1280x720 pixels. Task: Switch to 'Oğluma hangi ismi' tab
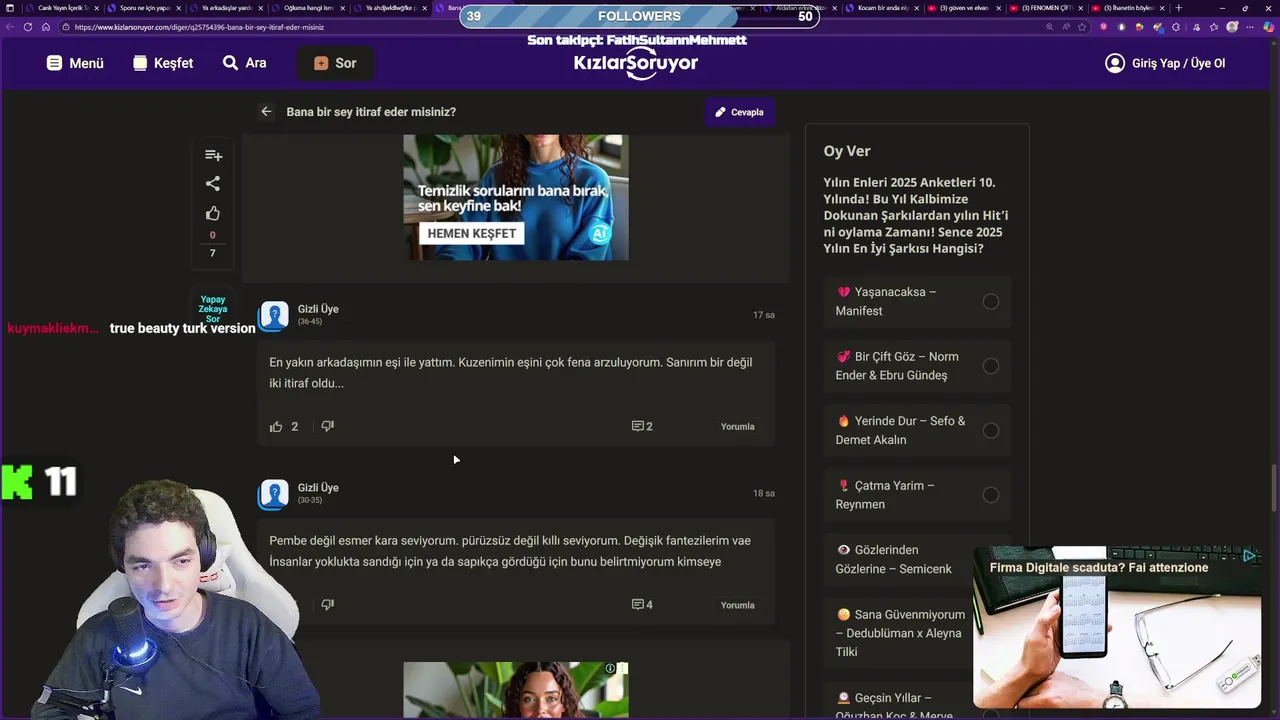[x=309, y=8]
